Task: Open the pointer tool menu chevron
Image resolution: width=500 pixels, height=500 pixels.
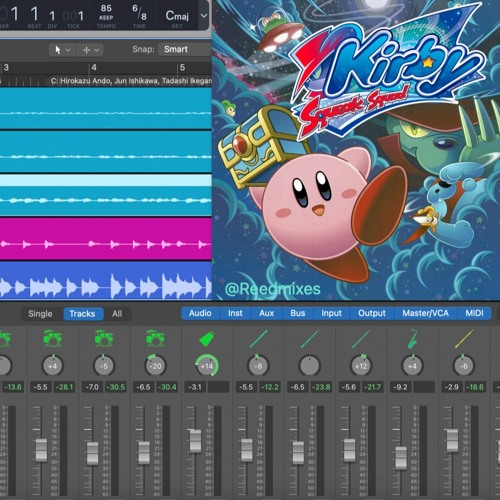Action: coord(68,50)
